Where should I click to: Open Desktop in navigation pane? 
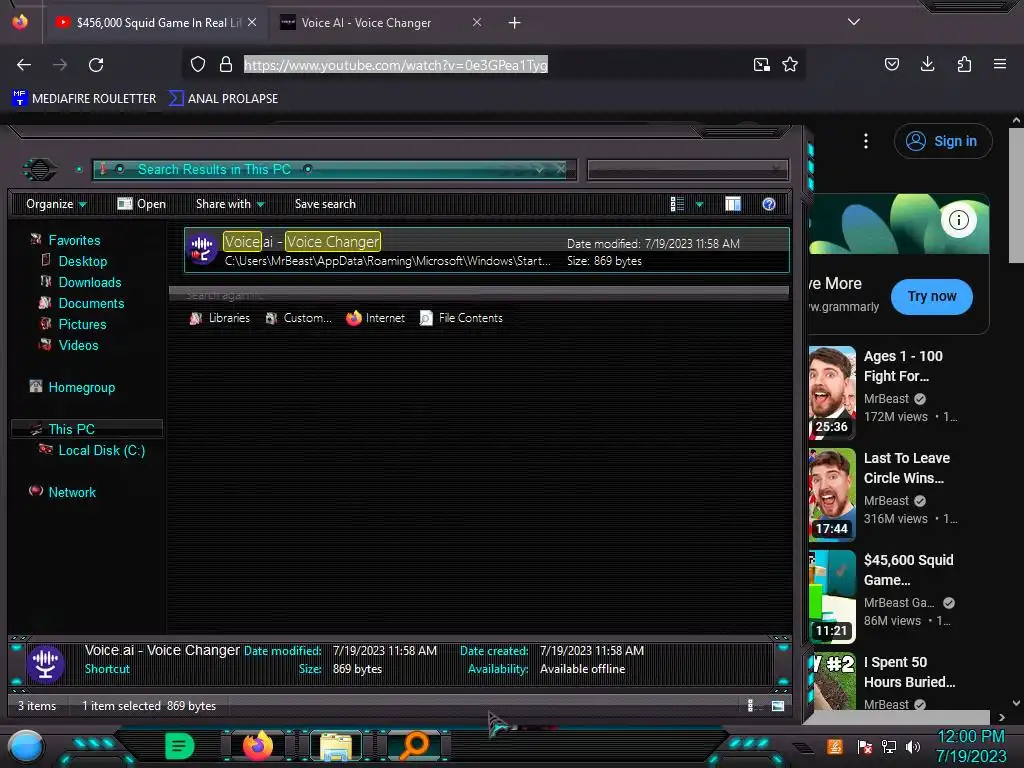(82, 261)
